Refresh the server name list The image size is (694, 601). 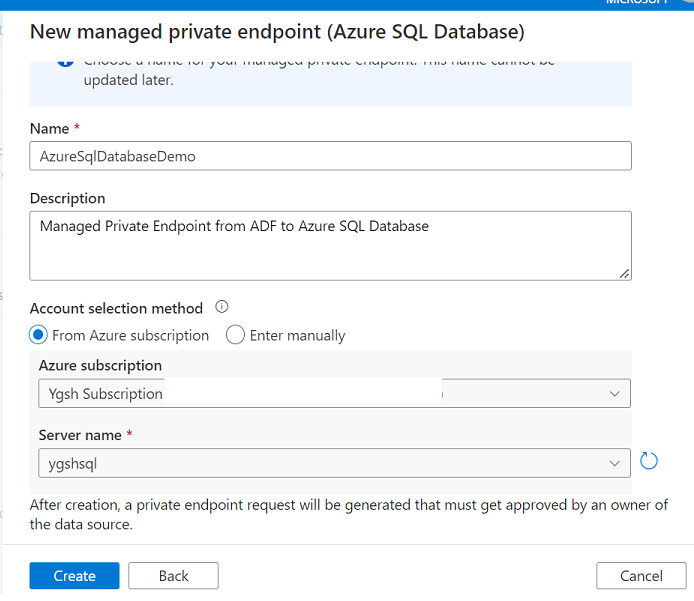(x=648, y=461)
